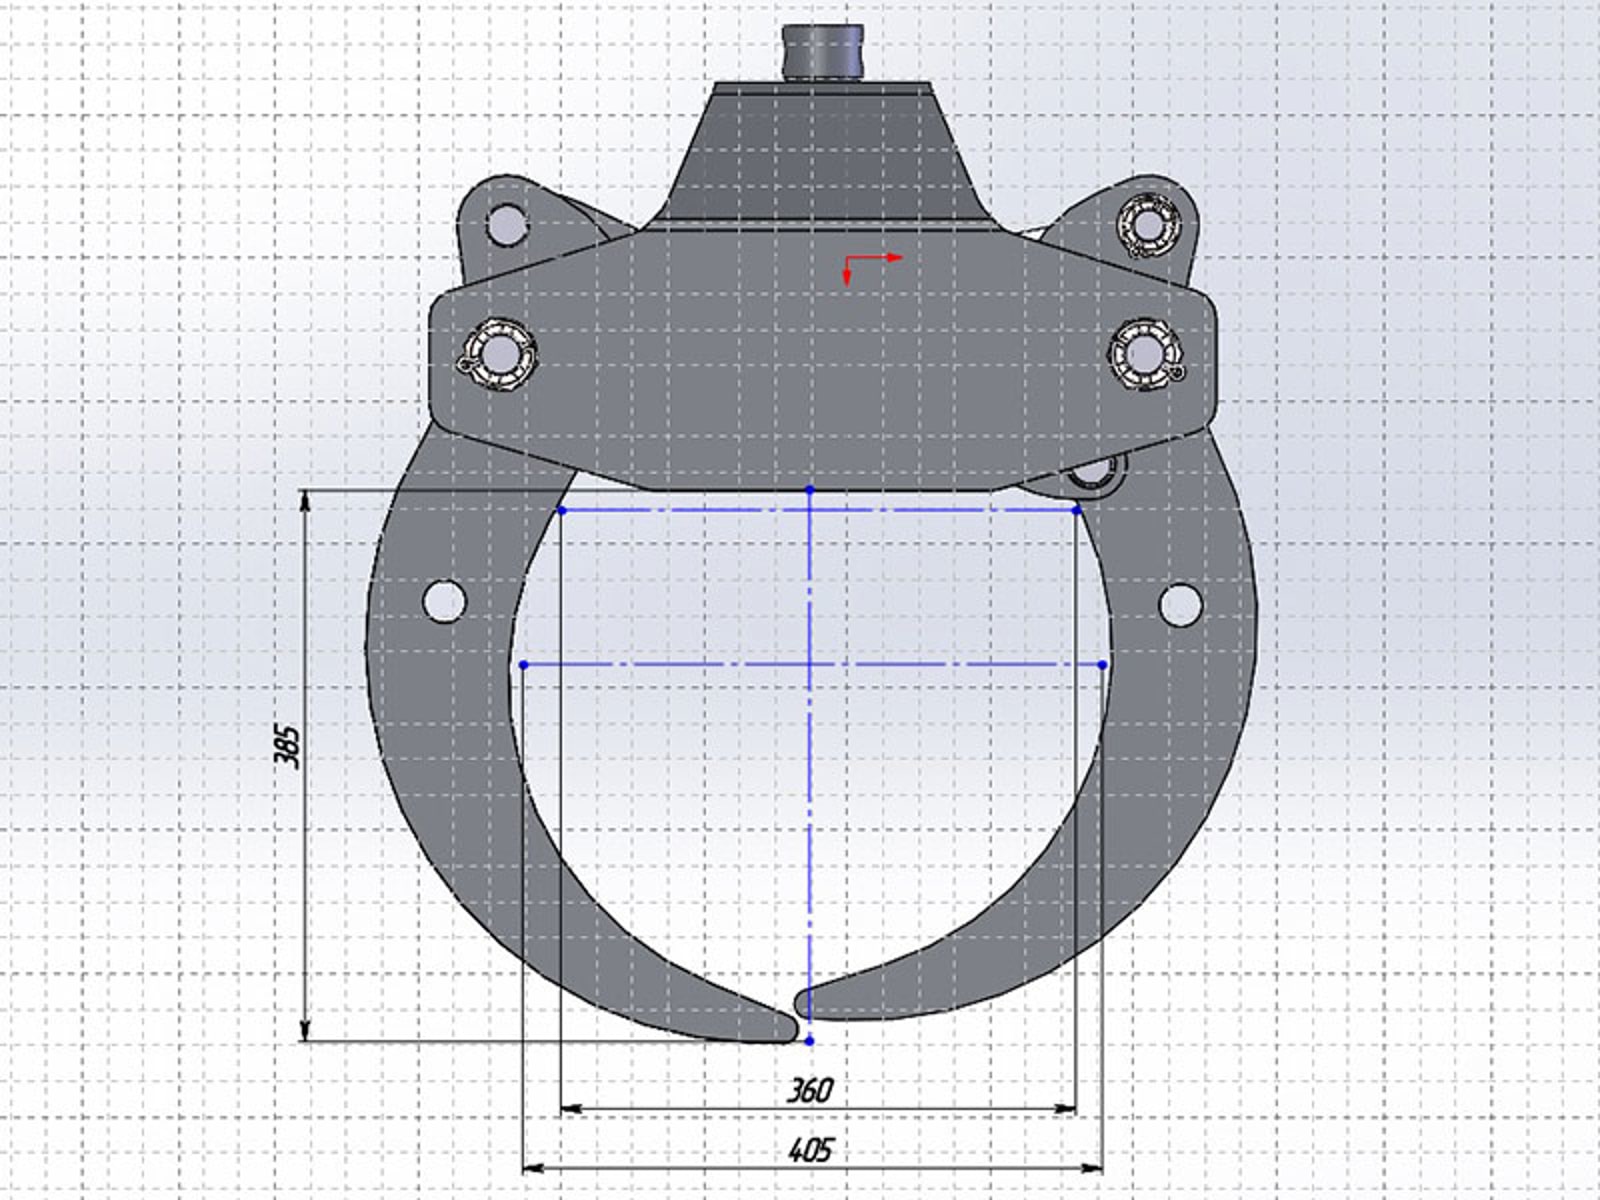The width and height of the screenshot is (1600, 1200).
Task: Click the hole in the left claw arm
Action: tap(445, 600)
